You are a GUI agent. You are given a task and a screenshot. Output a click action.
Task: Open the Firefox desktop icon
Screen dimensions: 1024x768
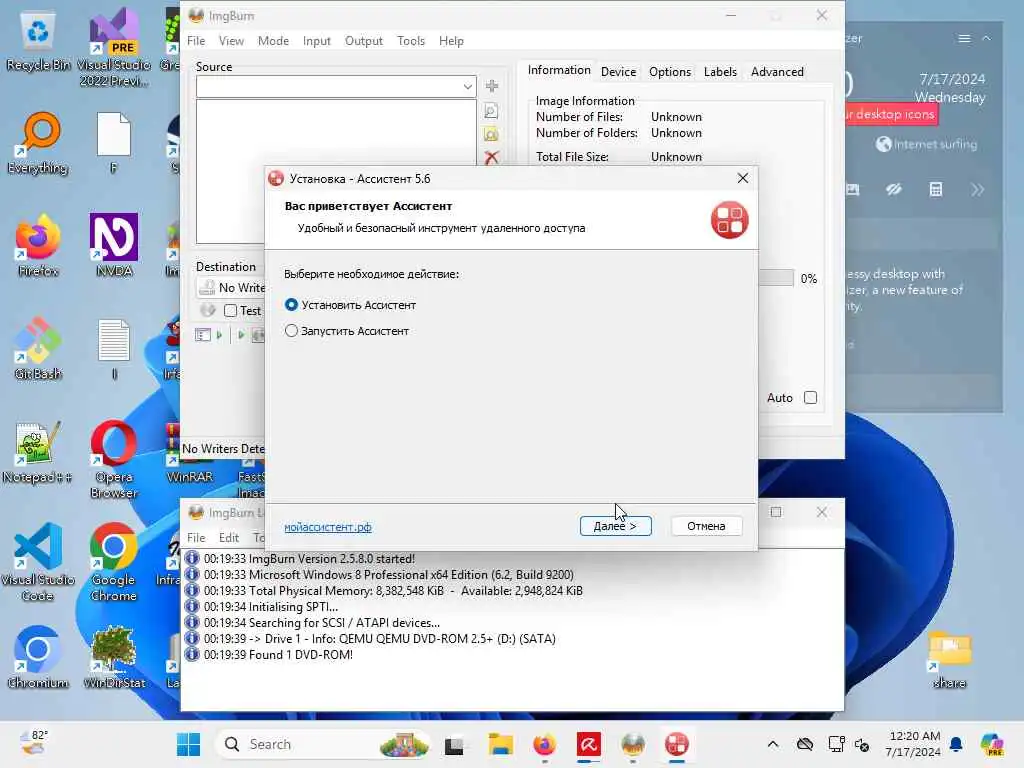pyautogui.click(x=38, y=246)
